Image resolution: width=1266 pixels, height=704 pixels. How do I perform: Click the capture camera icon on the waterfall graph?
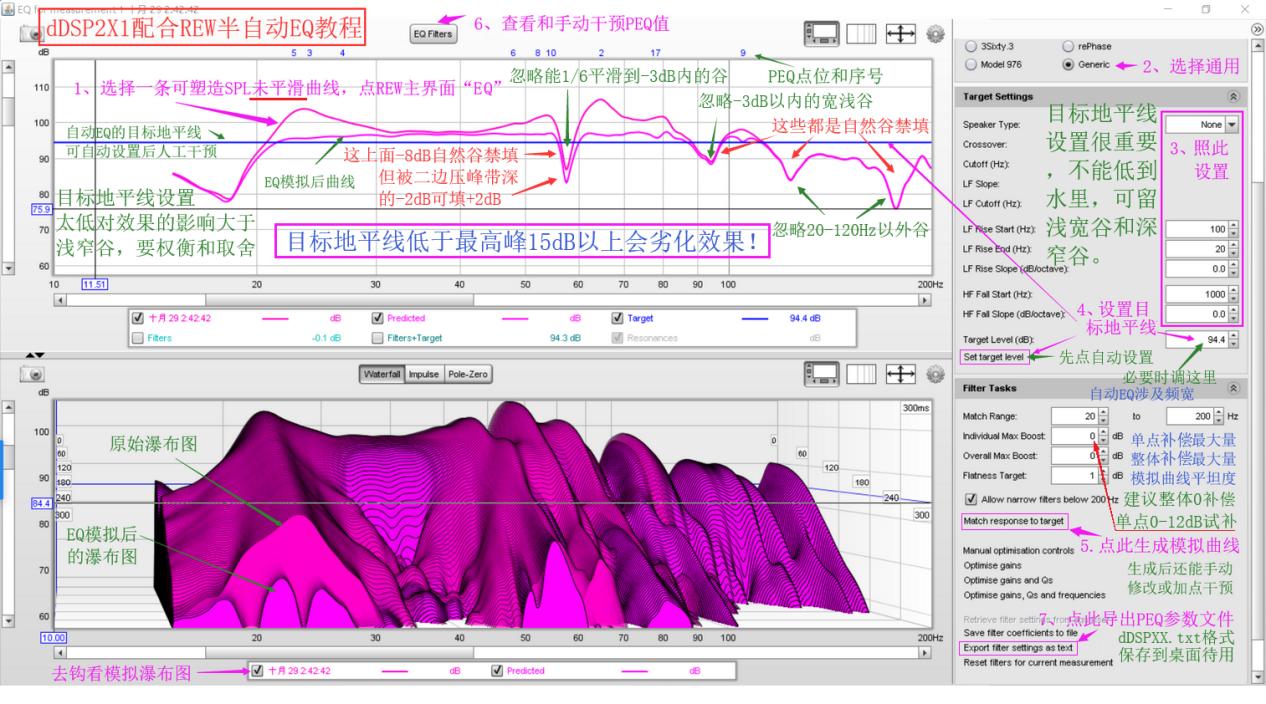[32, 374]
